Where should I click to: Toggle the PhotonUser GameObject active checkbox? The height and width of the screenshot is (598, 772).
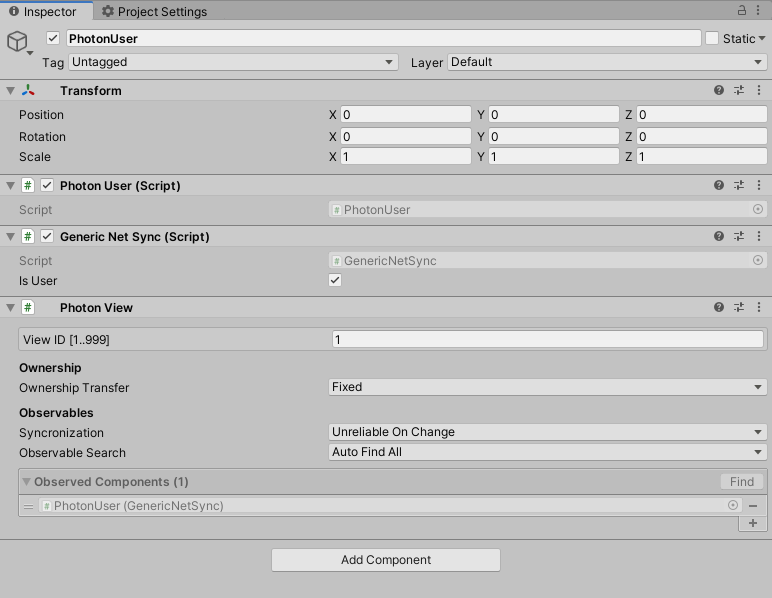click(53, 38)
